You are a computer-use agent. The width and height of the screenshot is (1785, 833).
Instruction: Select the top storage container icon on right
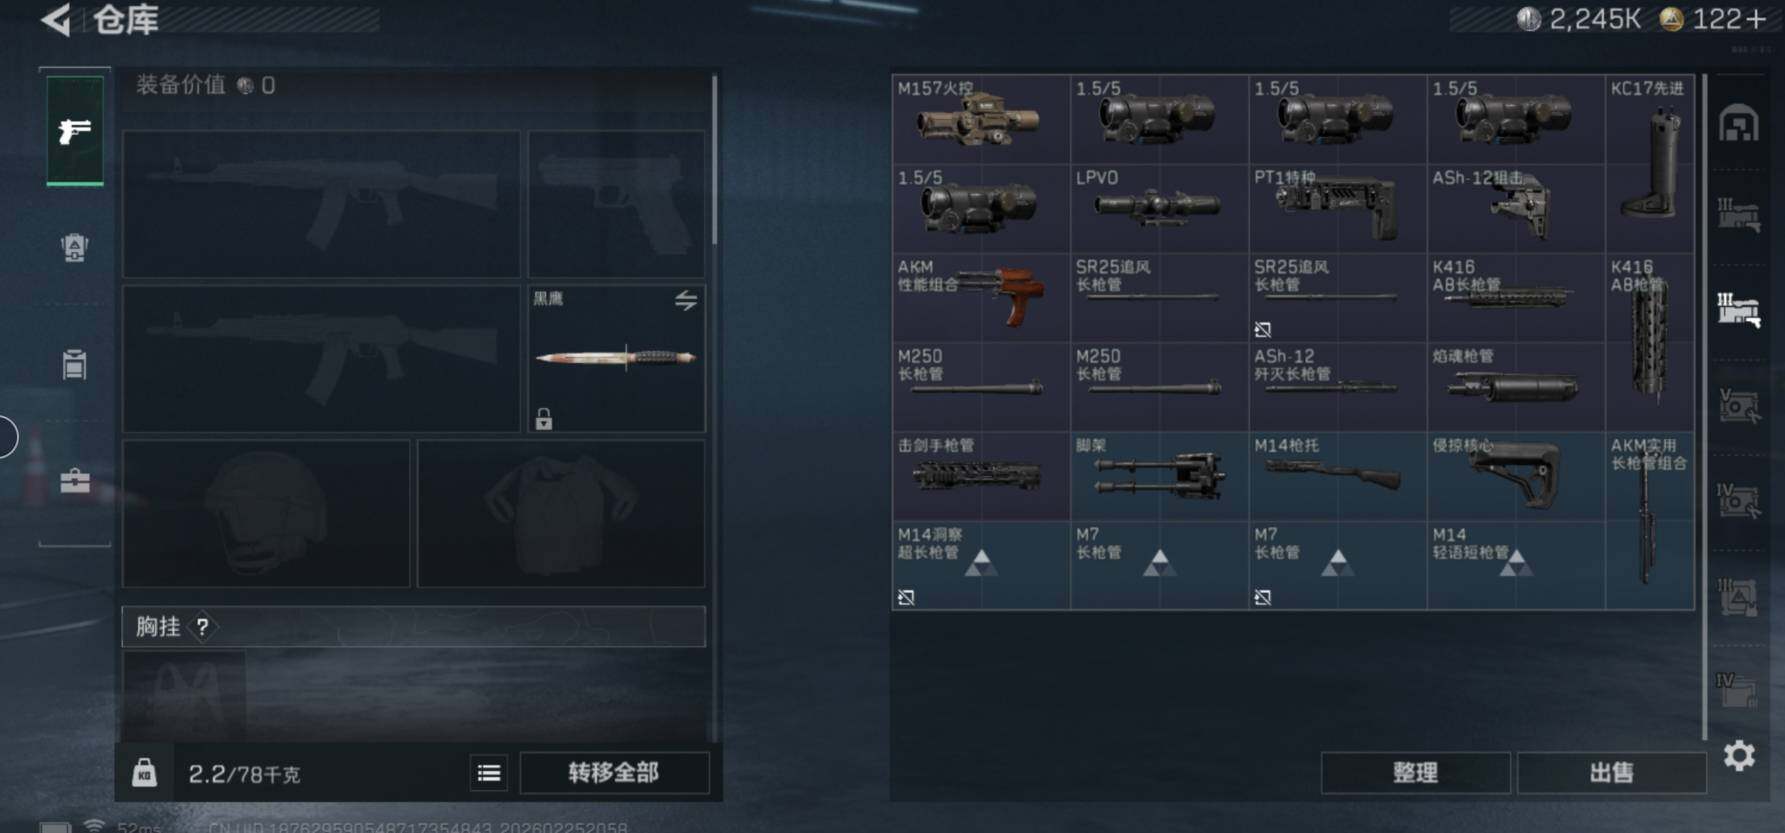[x=1739, y=124]
